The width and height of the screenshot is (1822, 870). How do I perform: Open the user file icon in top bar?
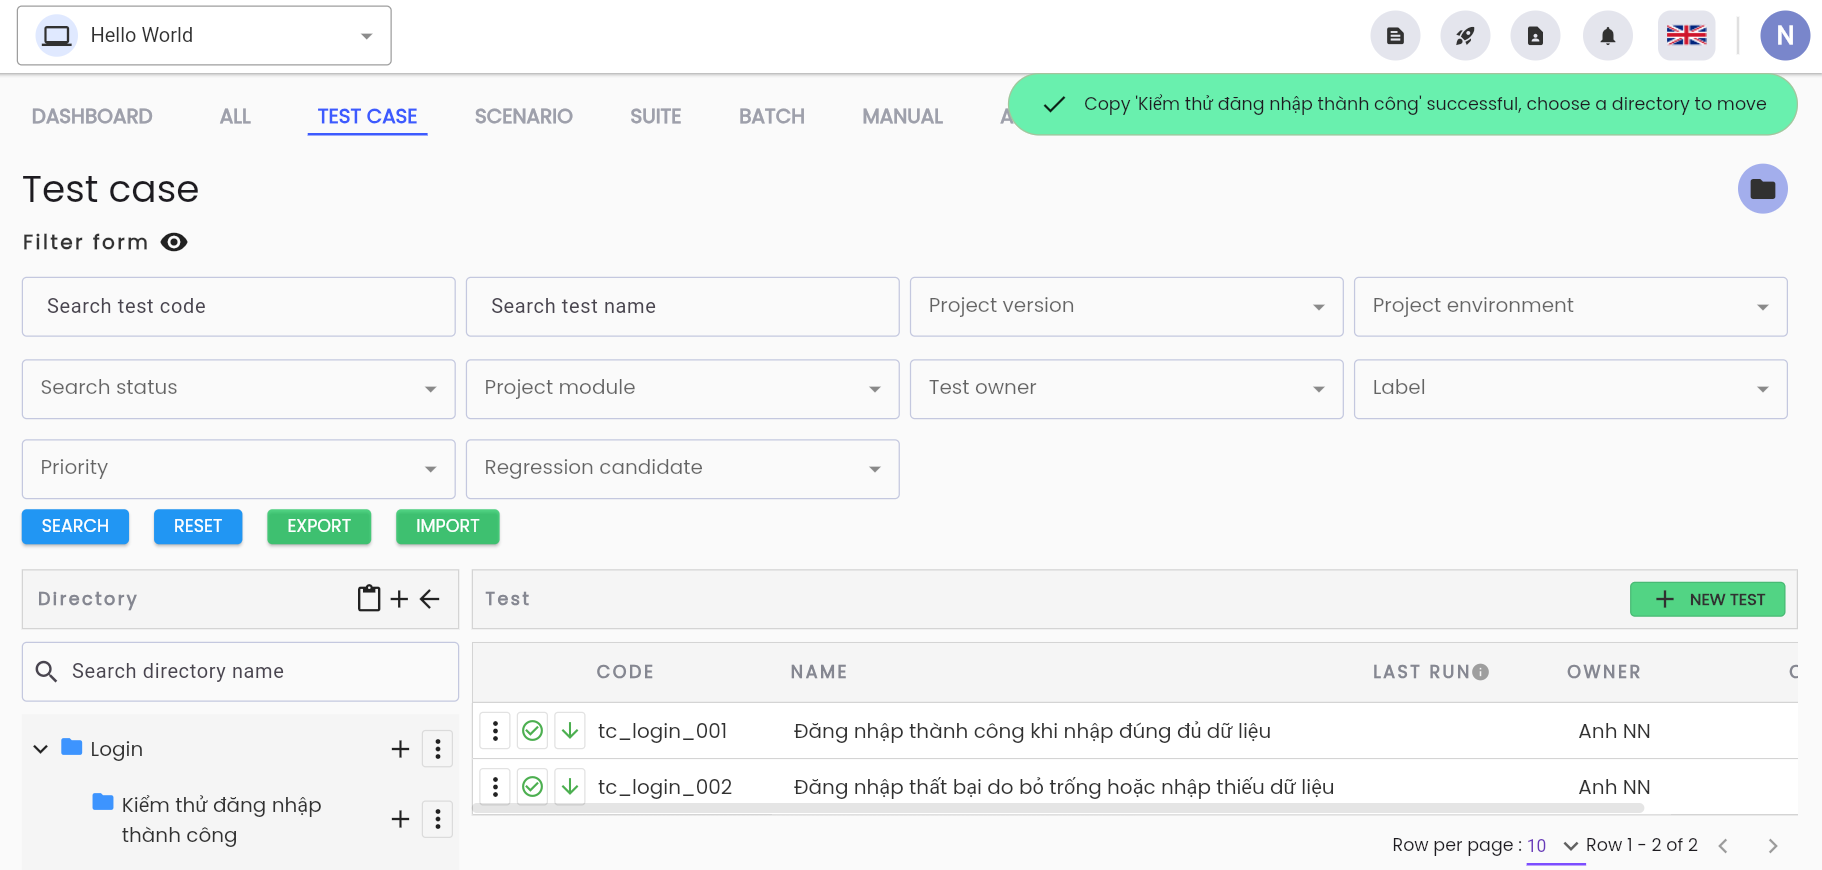[x=1535, y=36]
